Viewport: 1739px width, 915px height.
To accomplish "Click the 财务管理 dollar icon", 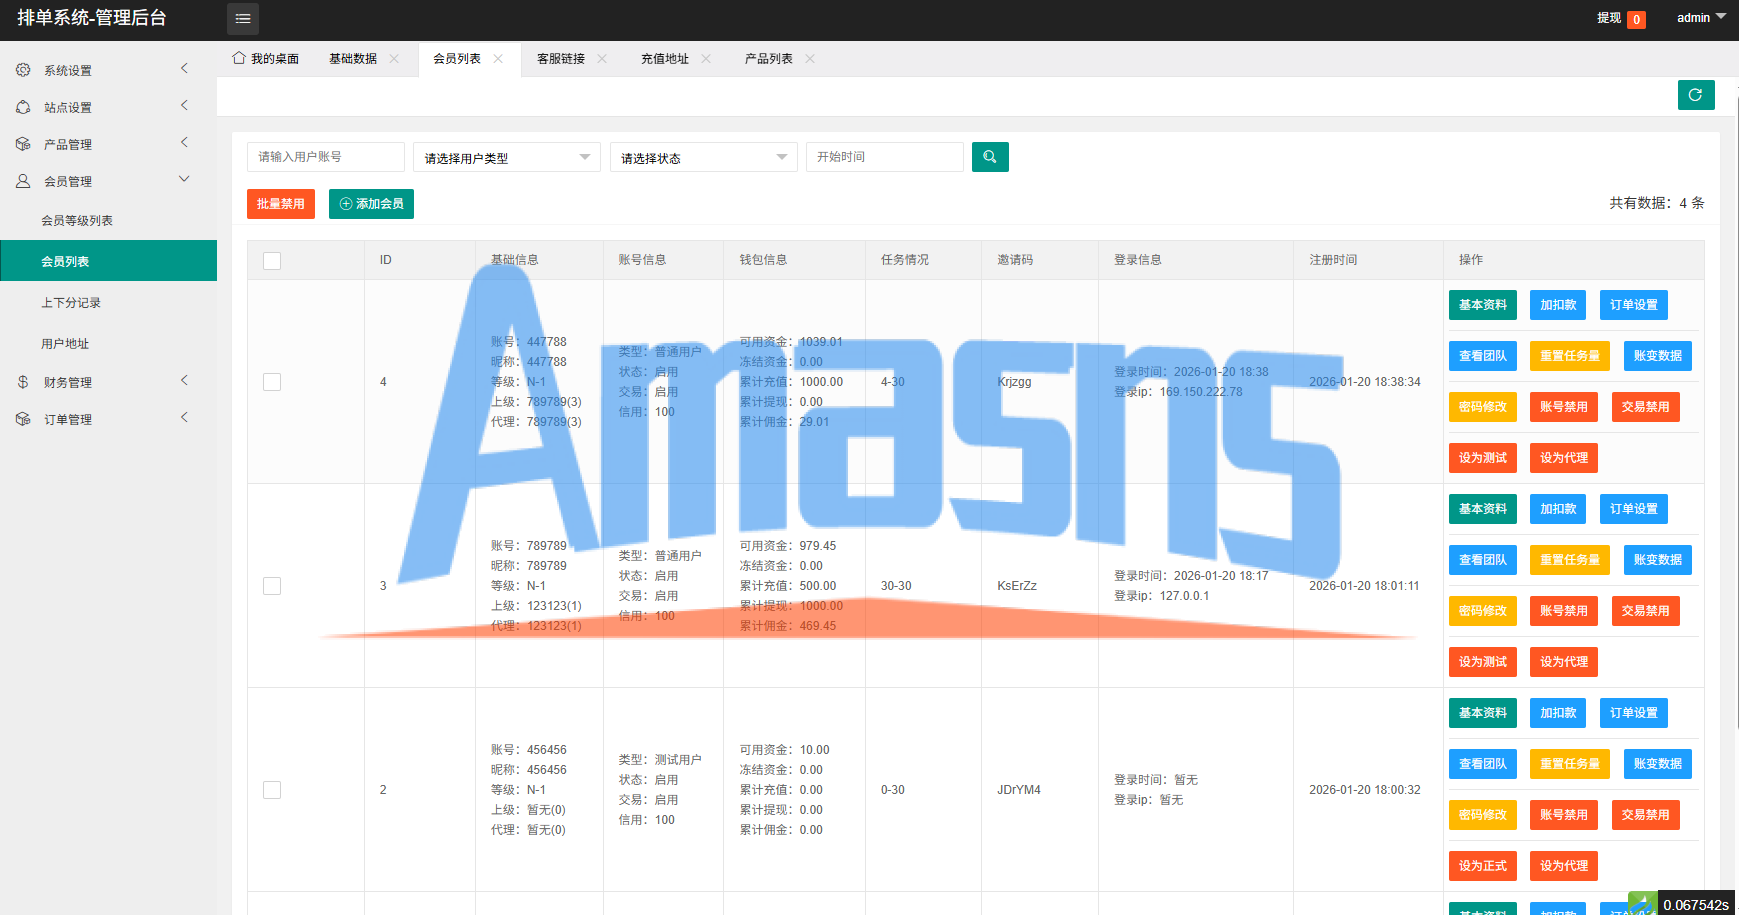I will point(23,382).
